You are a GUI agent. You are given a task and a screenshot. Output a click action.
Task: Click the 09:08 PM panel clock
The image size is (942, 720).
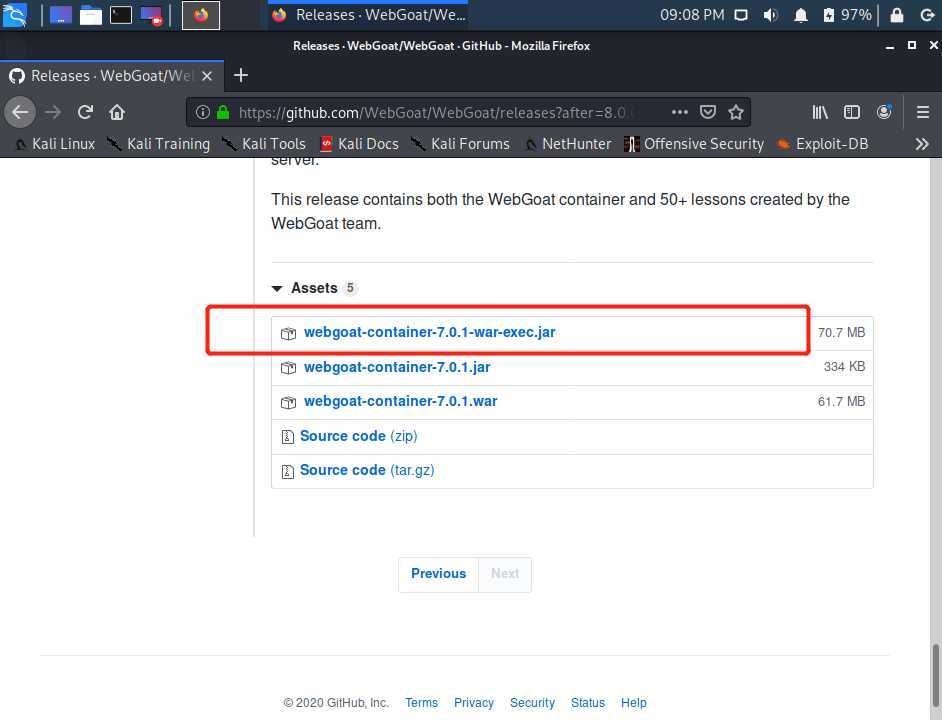tap(692, 15)
